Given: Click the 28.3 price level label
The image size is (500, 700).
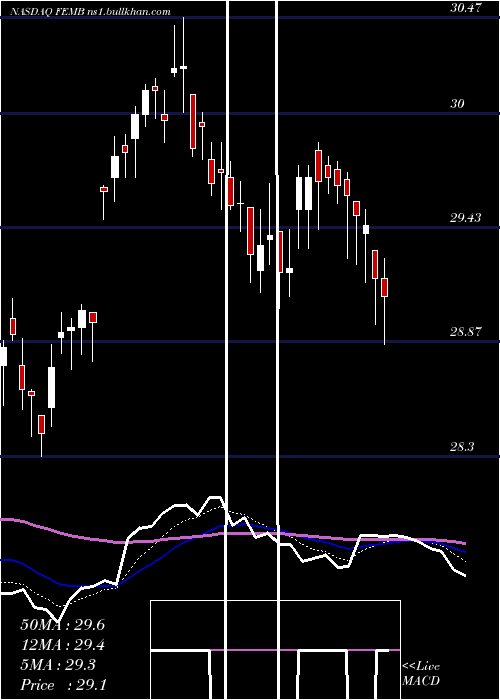Looking at the screenshot, I should 462,446.
